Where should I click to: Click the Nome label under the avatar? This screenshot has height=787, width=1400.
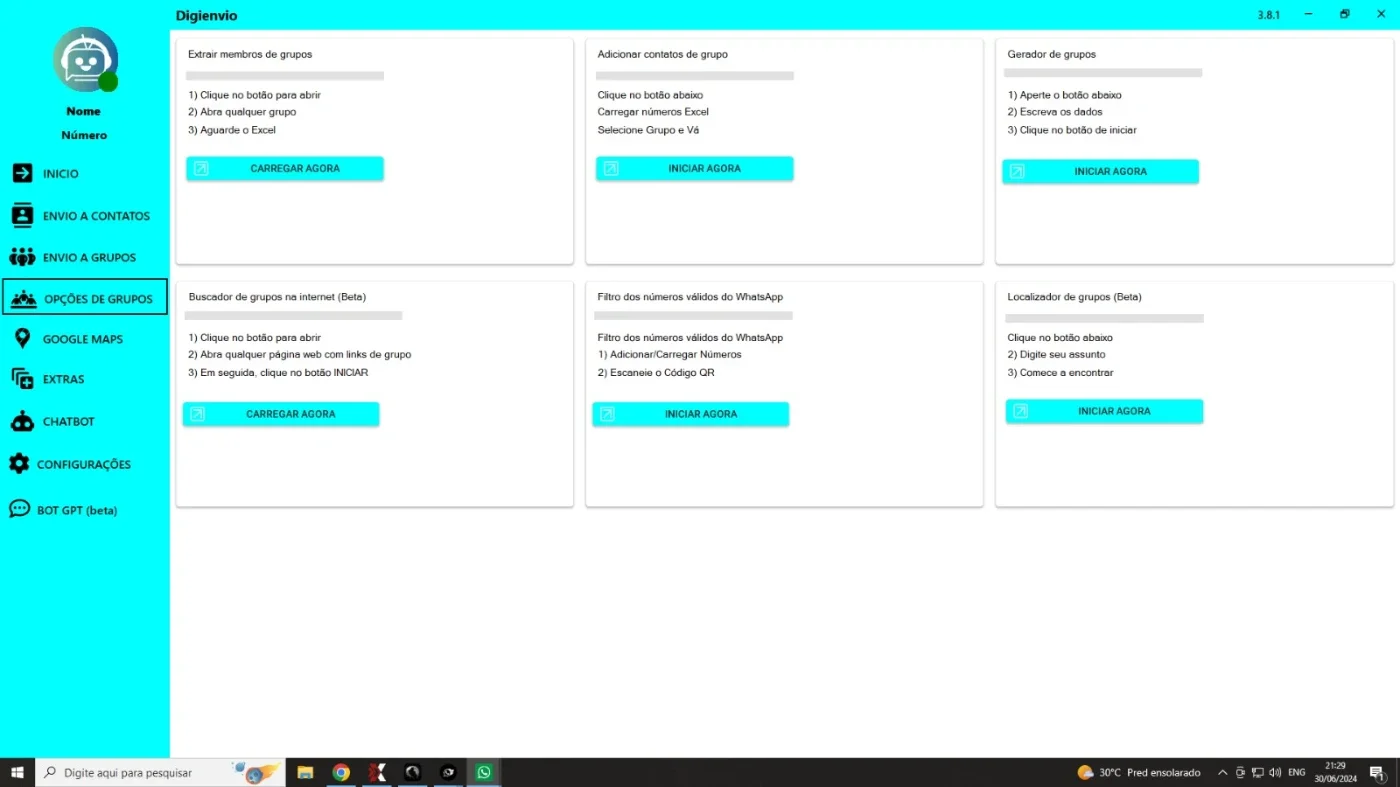[x=84, y=111]
